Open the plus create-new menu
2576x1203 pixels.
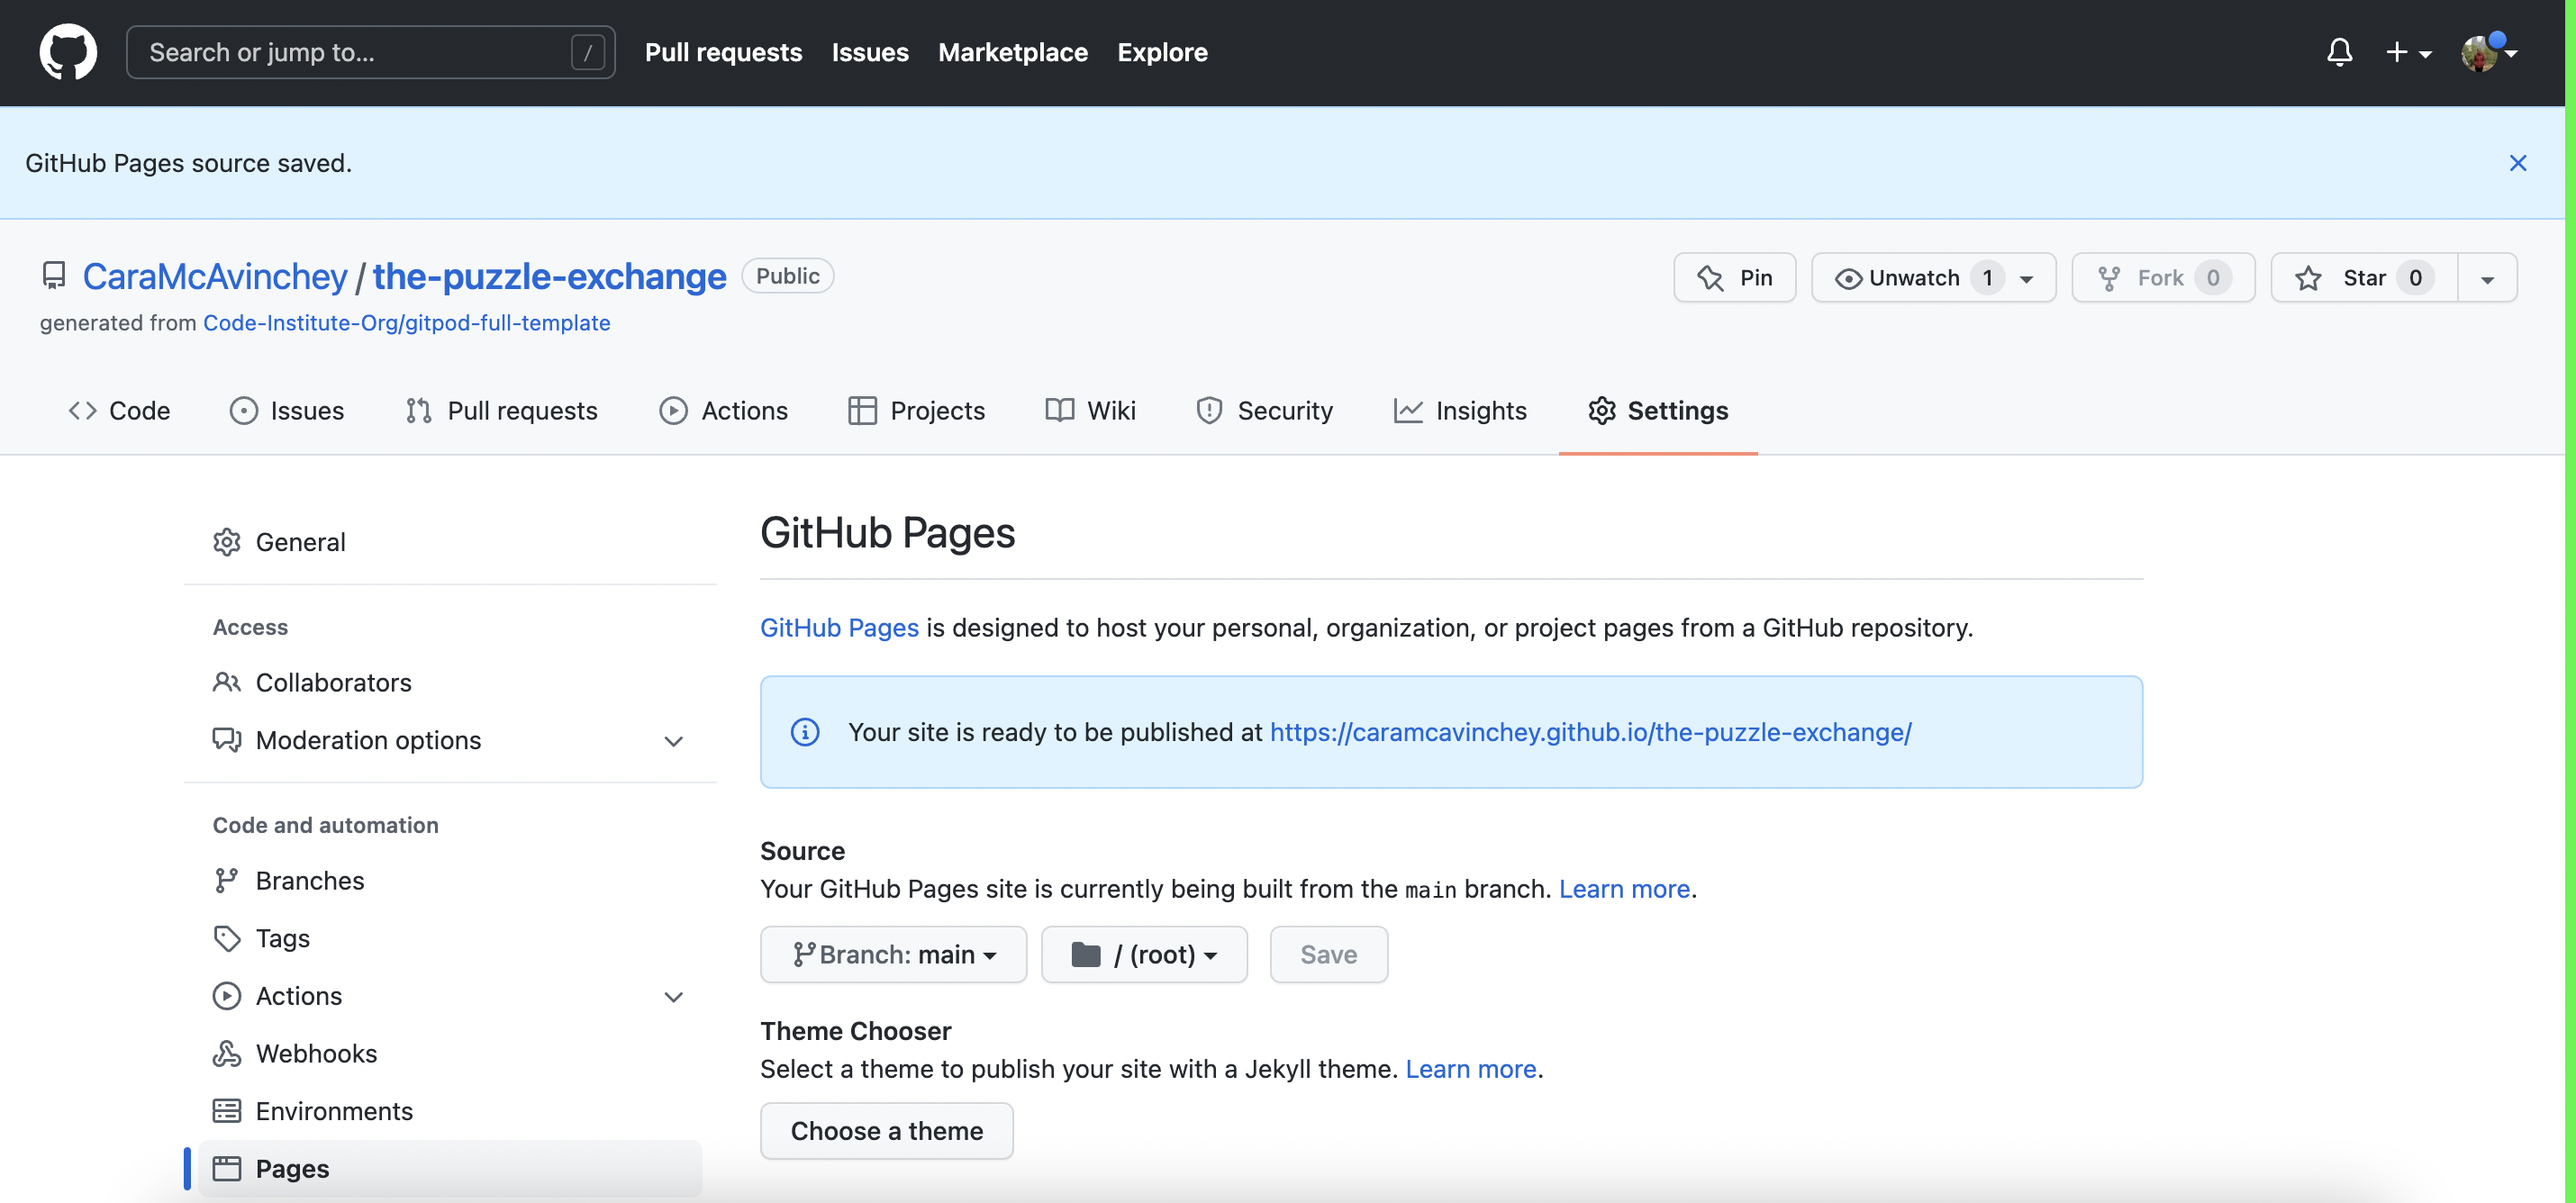(x=2408, y=52)
